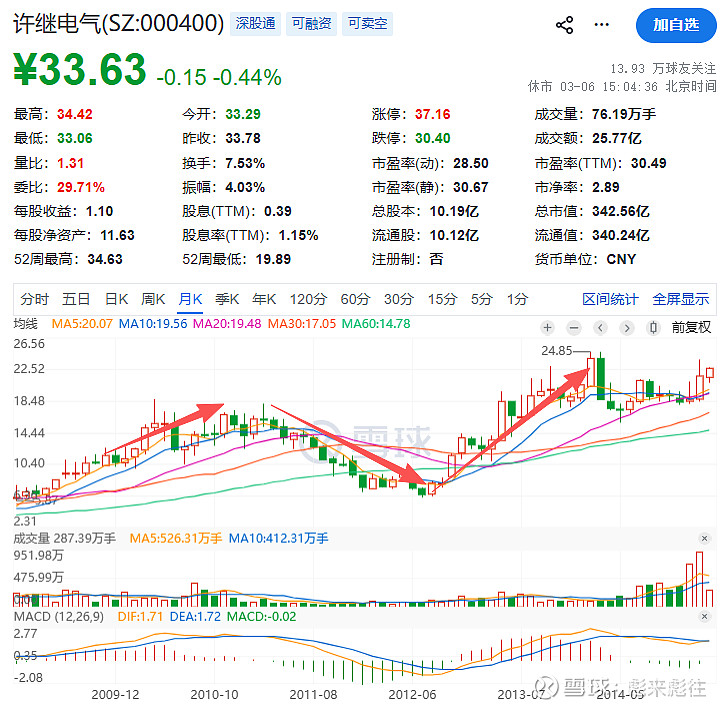Click the 市盈率(TTM) 30.49 value

(x=648, y=163)
